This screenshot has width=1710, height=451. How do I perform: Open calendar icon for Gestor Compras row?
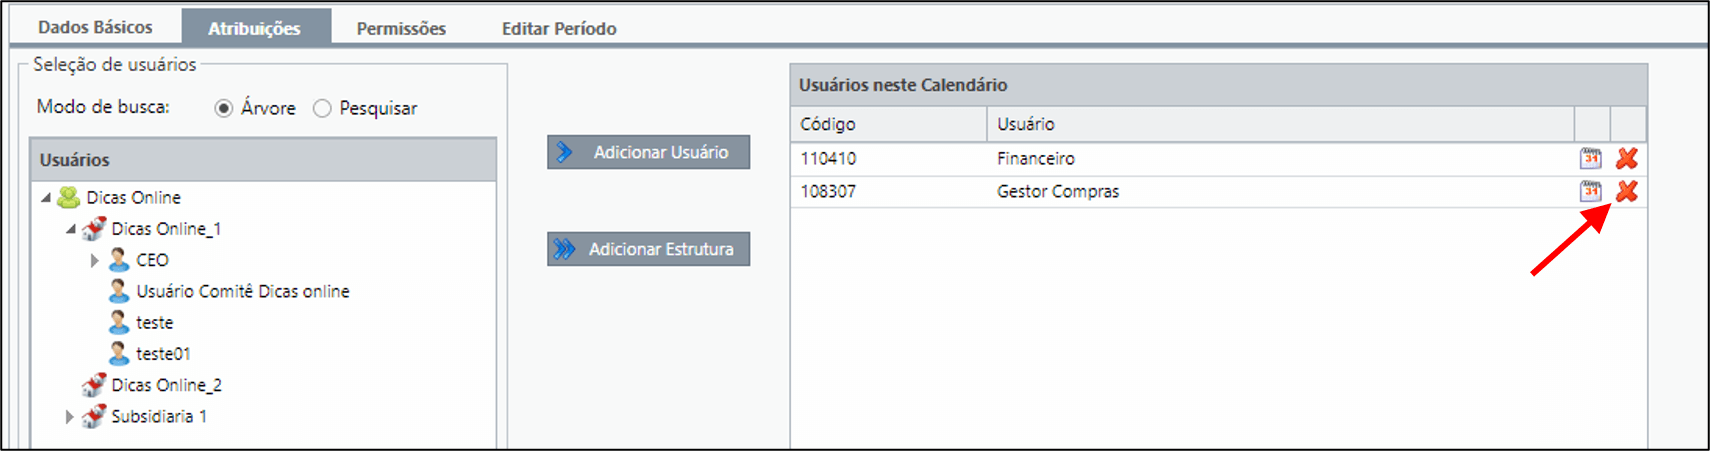tap(1591, 191)
